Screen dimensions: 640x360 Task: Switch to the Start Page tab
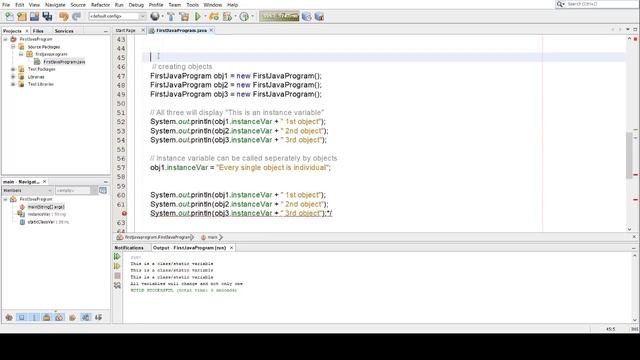point(126,31)
